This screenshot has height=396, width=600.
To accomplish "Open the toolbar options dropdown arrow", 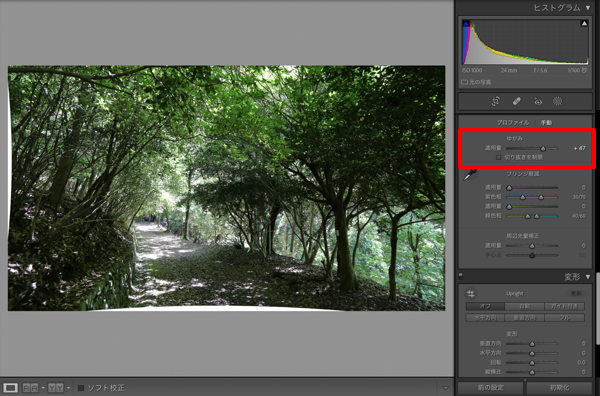I will 445,388.
